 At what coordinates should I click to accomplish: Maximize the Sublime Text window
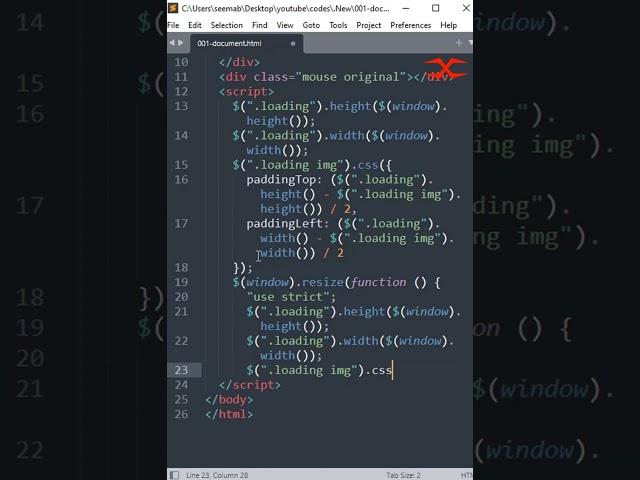pyautogui.click(x=436, y=8)
